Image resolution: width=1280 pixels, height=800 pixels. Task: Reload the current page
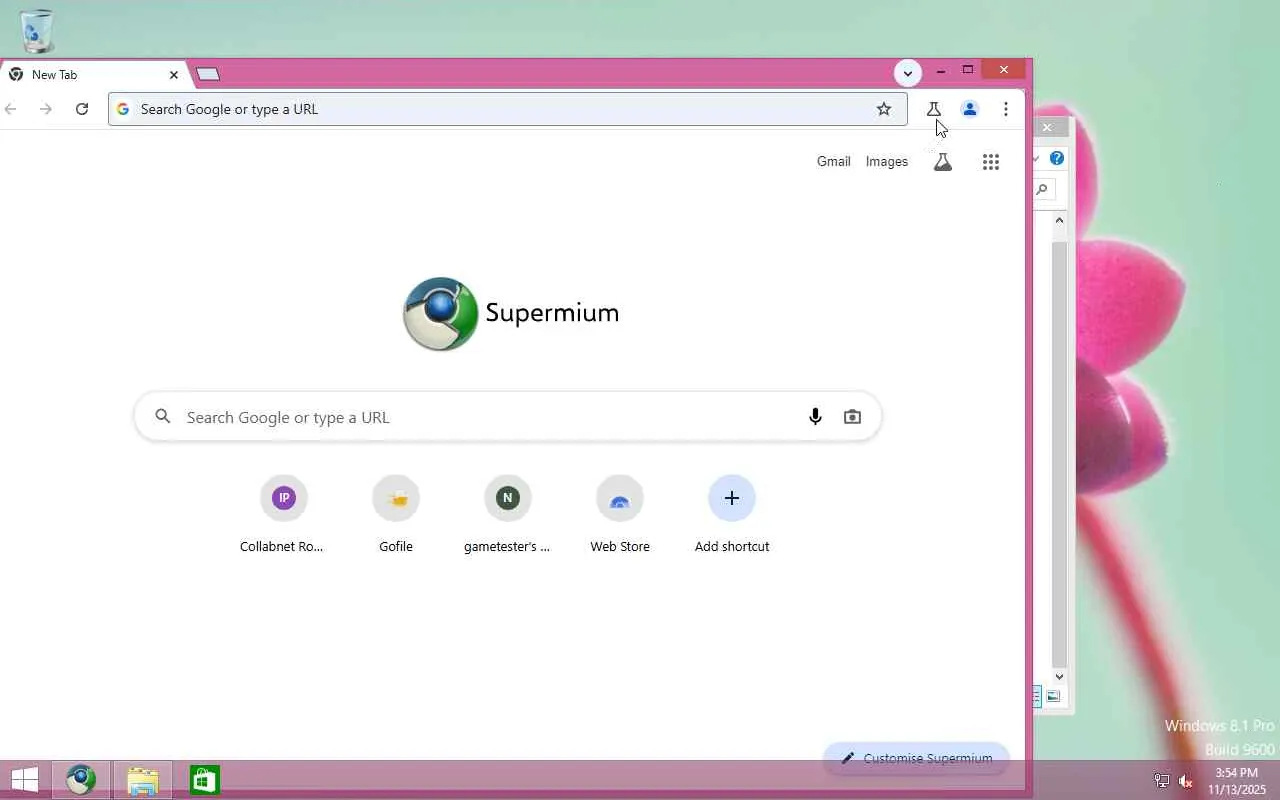[82, 109]
